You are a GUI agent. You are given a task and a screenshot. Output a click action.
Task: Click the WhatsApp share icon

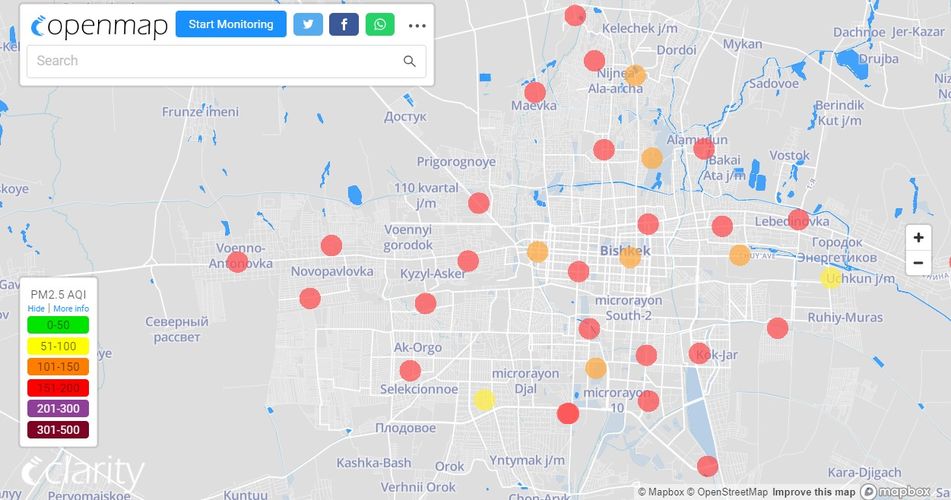[x=380, y=25]
